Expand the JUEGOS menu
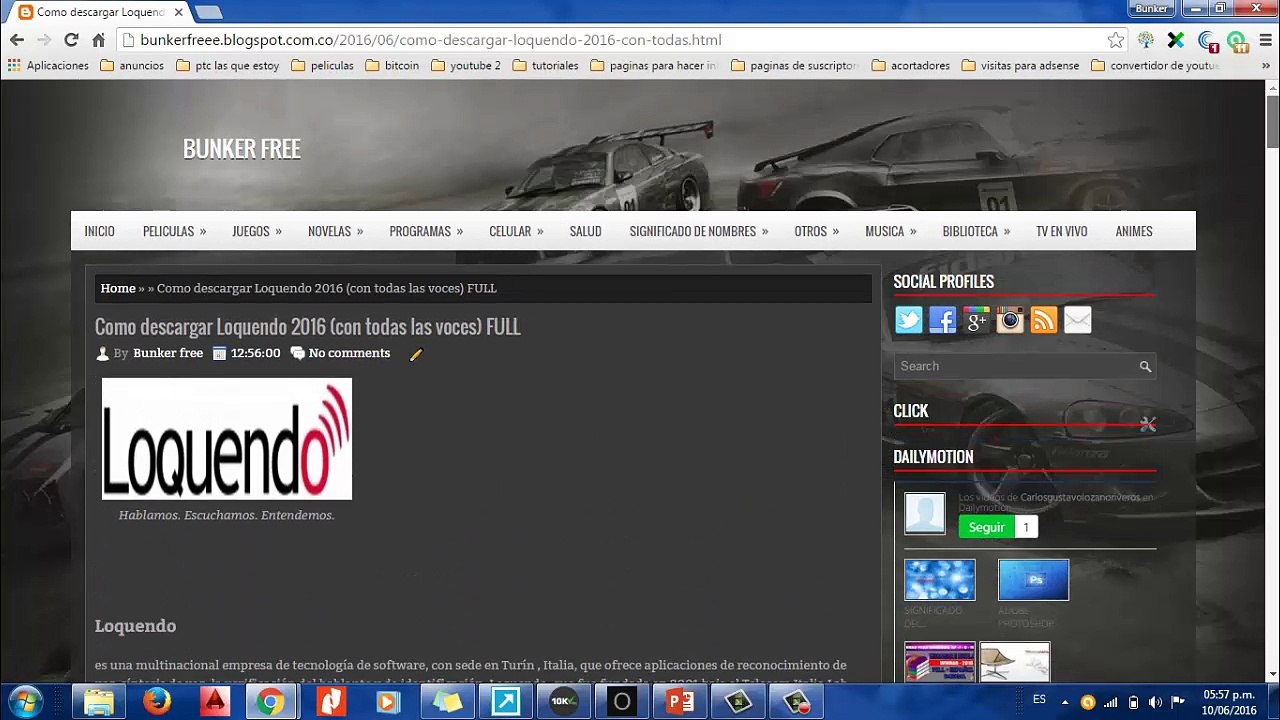Screen dimensions: 1280x720 (x=257, y=231)
